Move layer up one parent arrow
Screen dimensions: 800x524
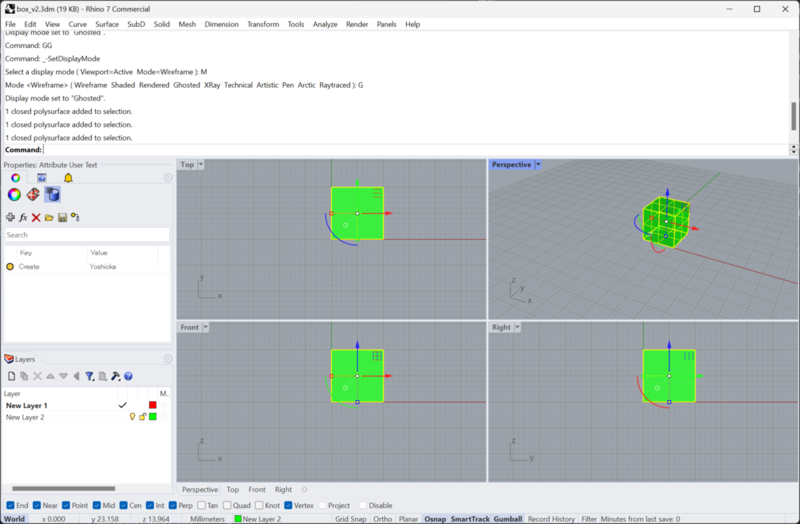77,376
